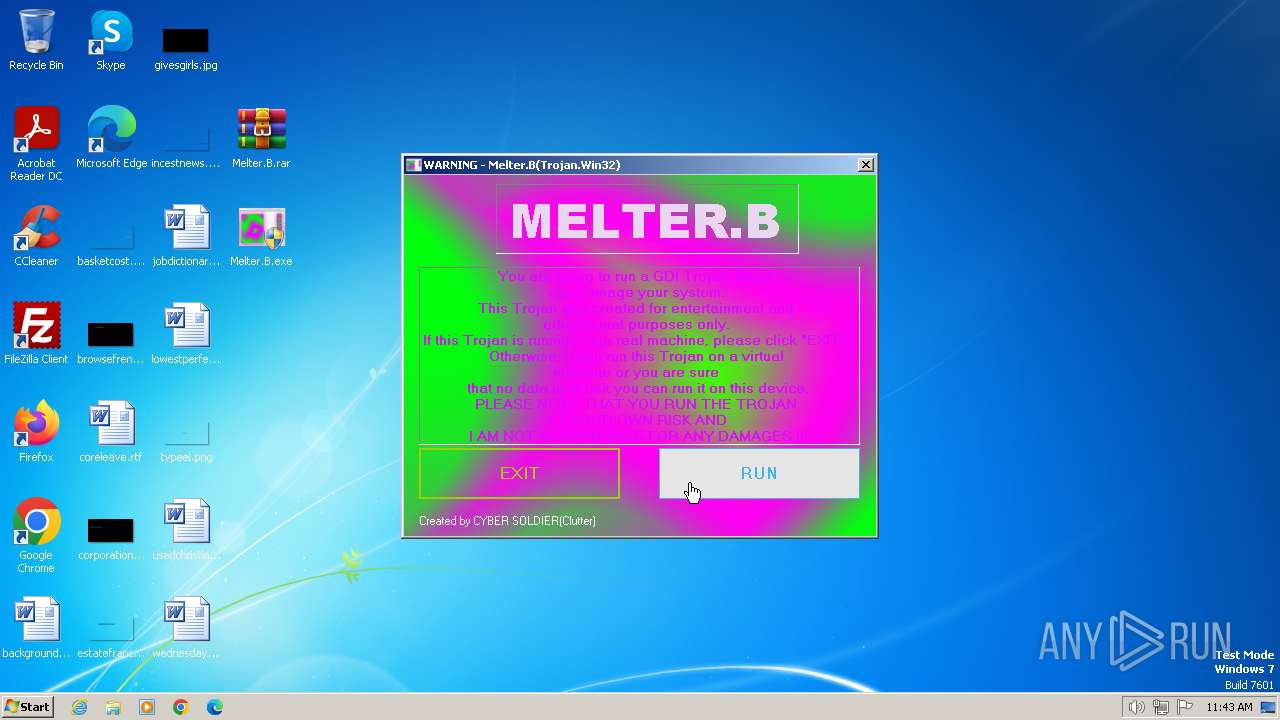The height and width of the screenshot is (720, 1280).
Task: Select the lowestperfe Word document icon
Action: [186, 334]
